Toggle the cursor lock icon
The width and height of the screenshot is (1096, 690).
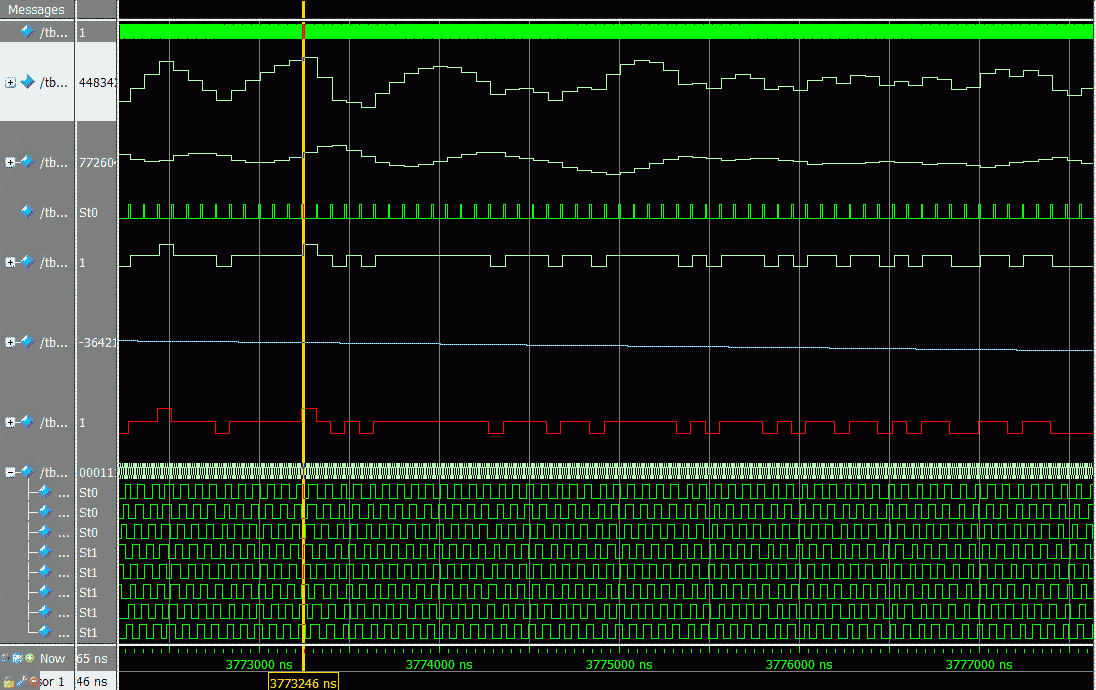click(x=8, y=682)
